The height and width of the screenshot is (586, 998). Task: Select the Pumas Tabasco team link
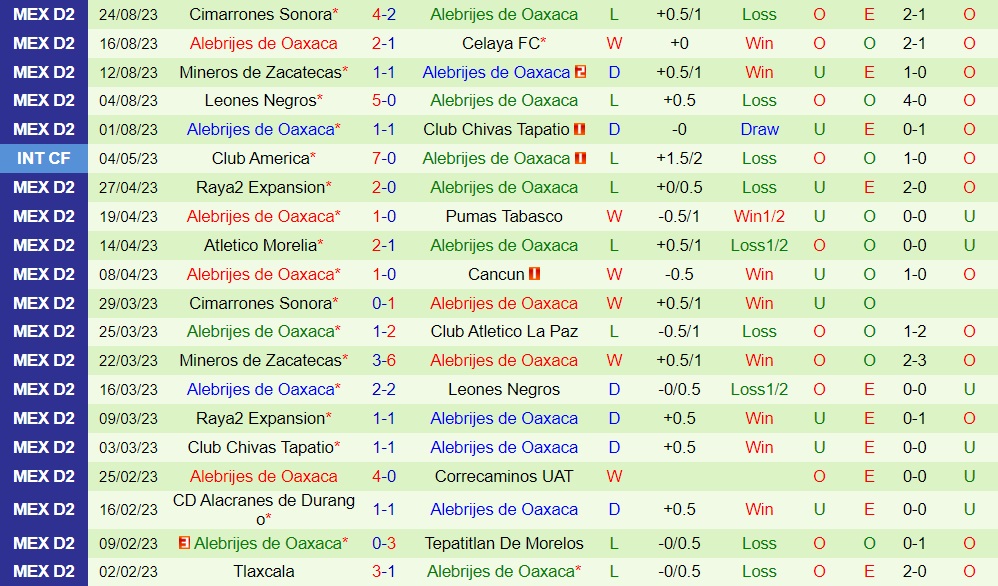click(x=504, y=216)
